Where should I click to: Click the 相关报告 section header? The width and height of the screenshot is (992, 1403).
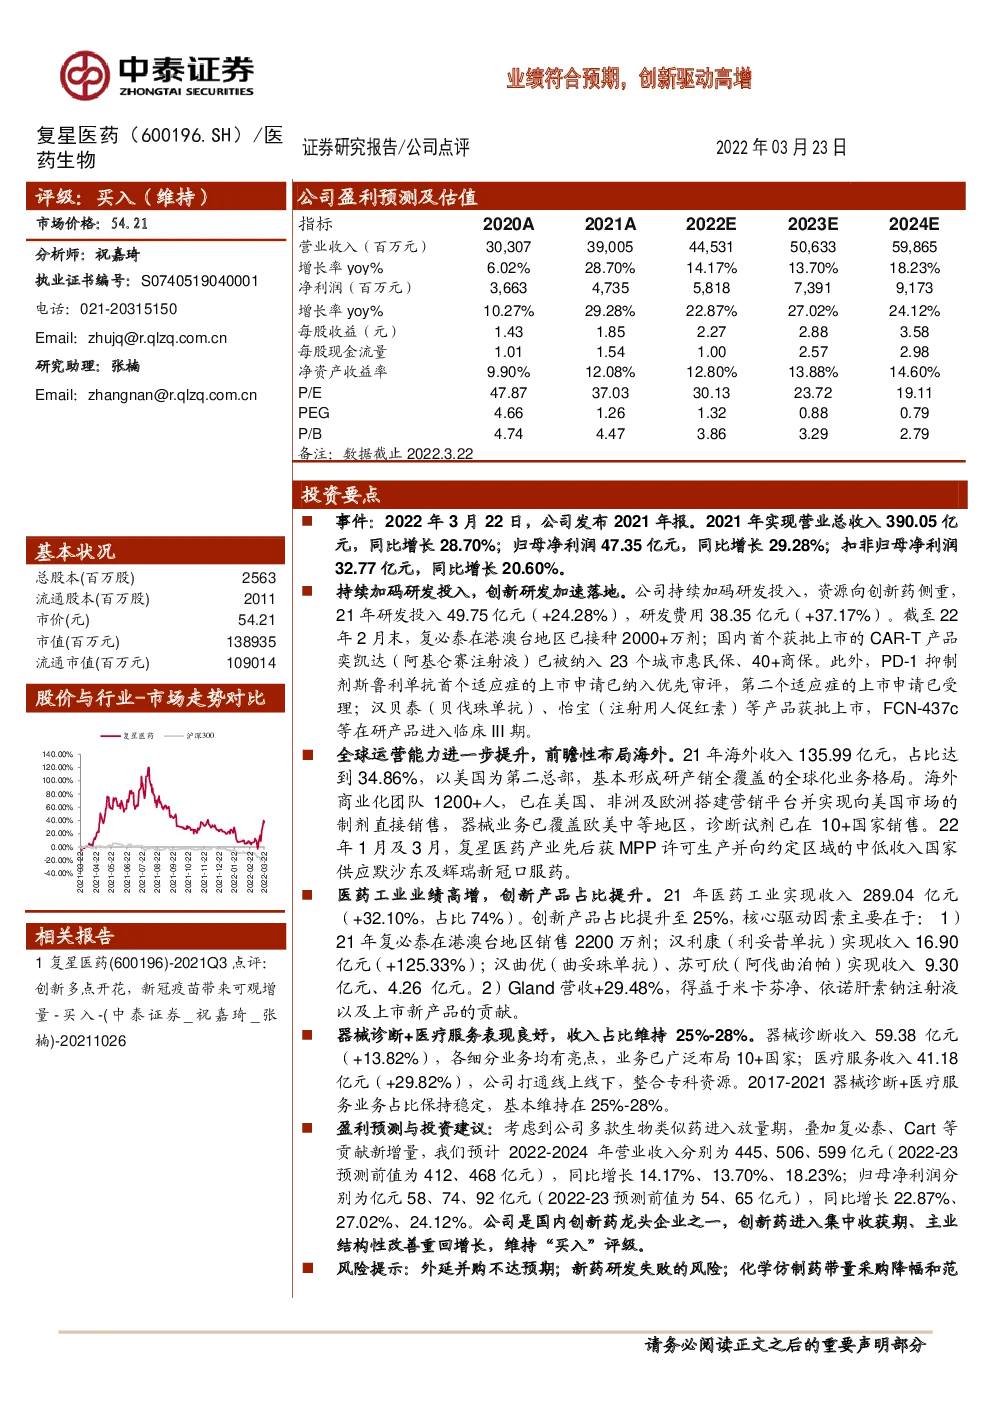155,936
